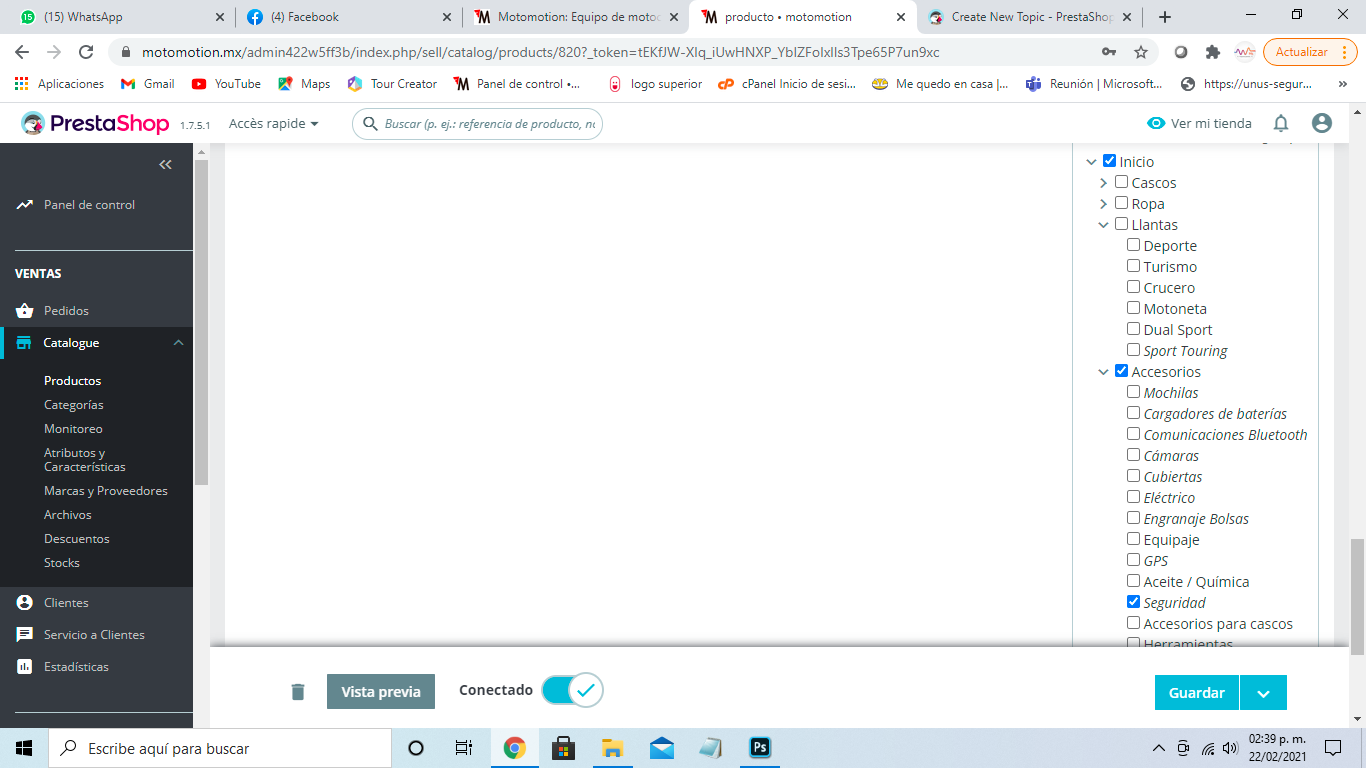The height and width of the screenshot is (768, 1366).
Task: Toggle the Conectado switch off
Action: [572, 690]
